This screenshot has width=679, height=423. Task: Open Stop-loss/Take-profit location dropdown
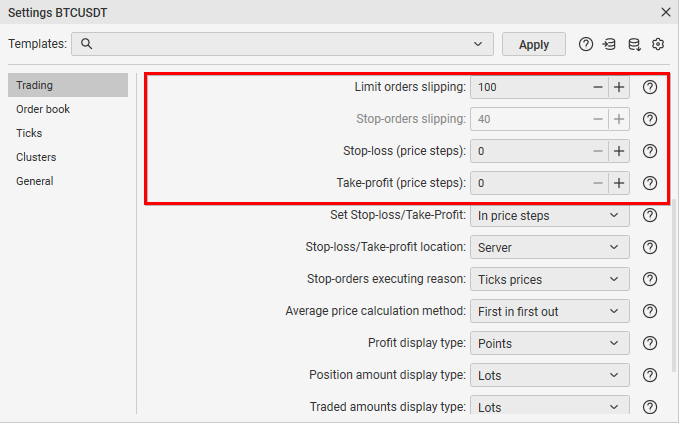coord(550,247)
